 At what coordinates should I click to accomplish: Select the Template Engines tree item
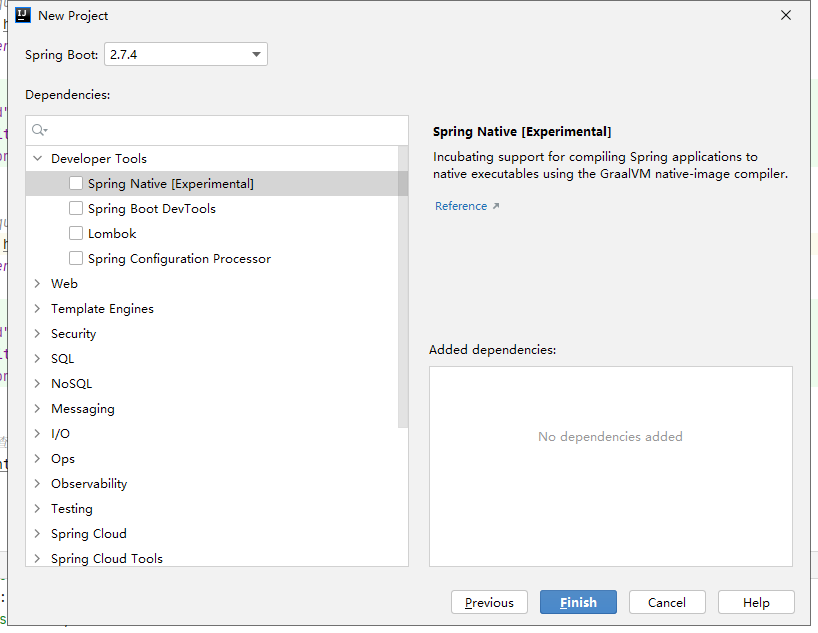pos(102,309)
